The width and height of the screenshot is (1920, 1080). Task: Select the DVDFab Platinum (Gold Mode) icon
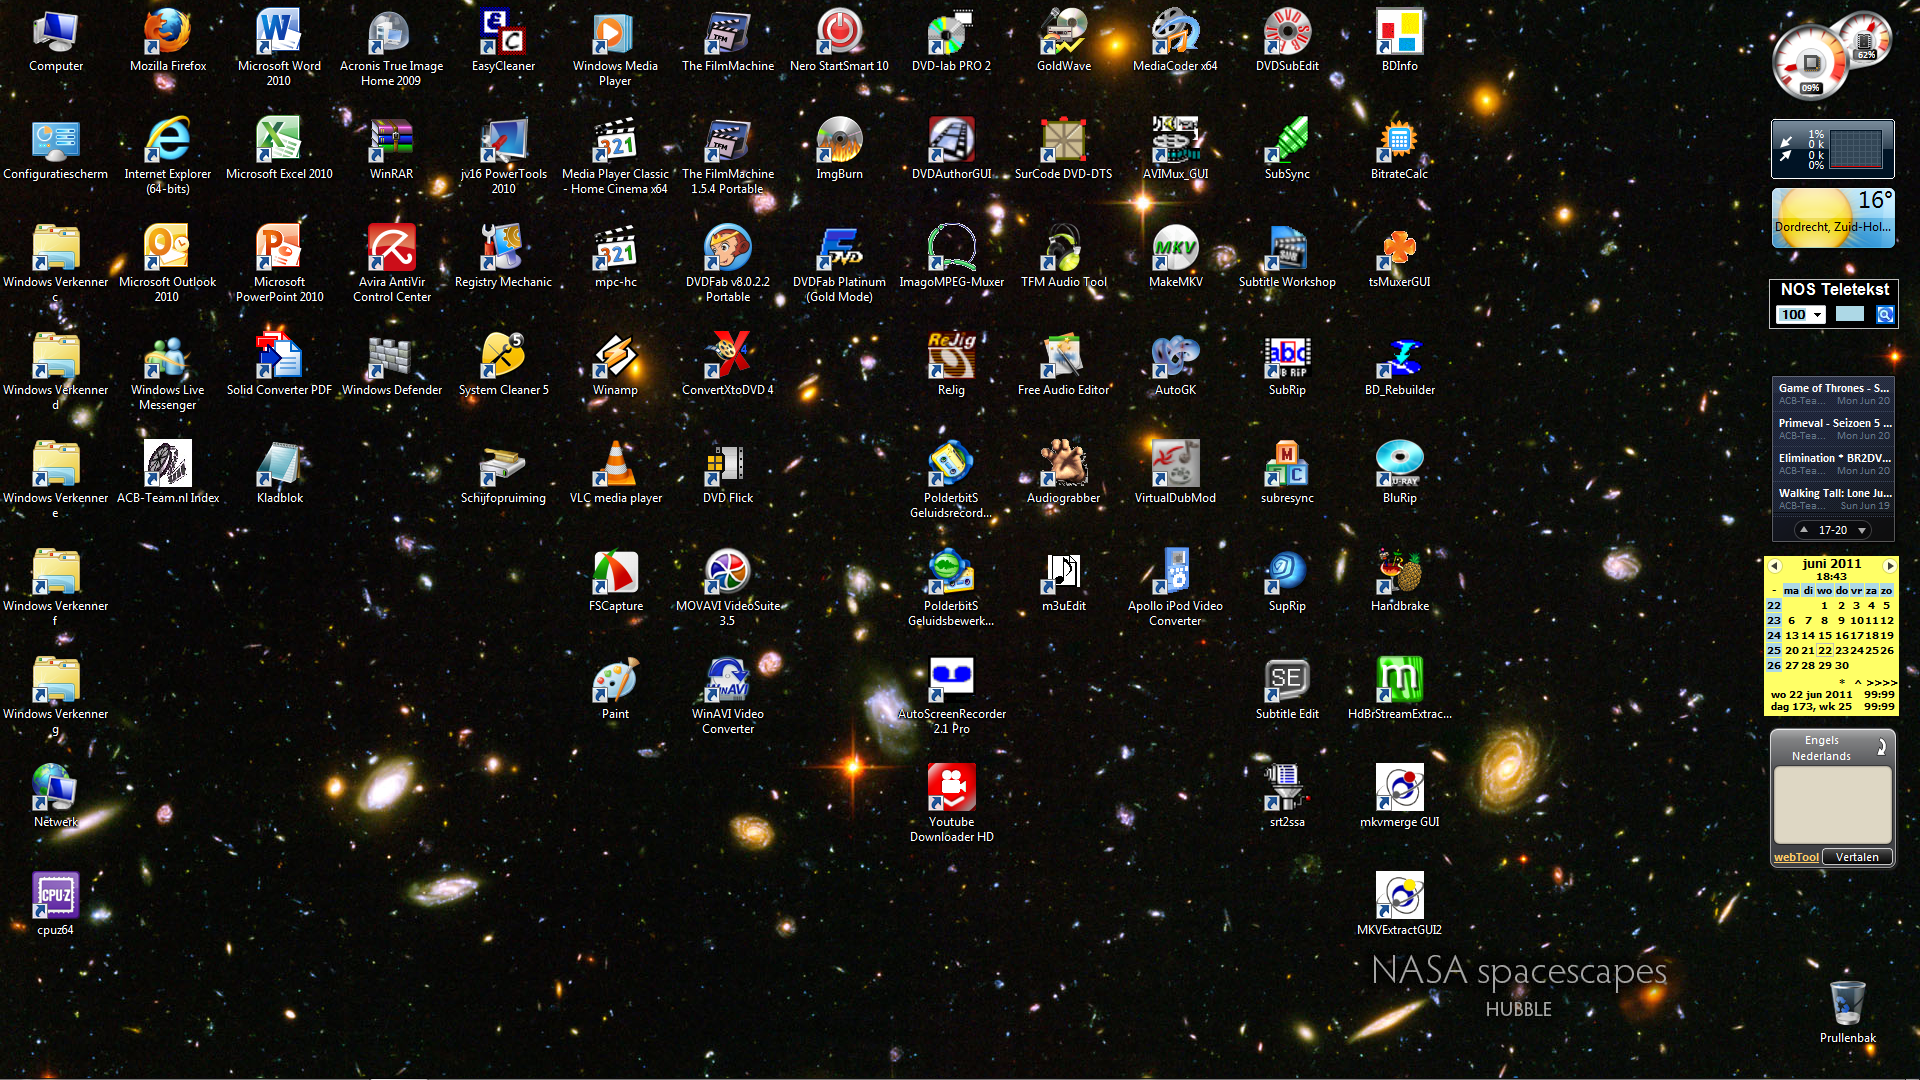click(x=839, y=263)
